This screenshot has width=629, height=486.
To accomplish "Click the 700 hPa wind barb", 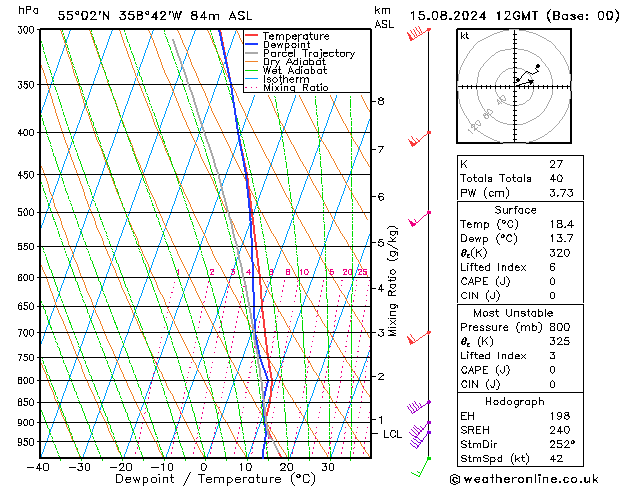I will click(x=419, y=338).
